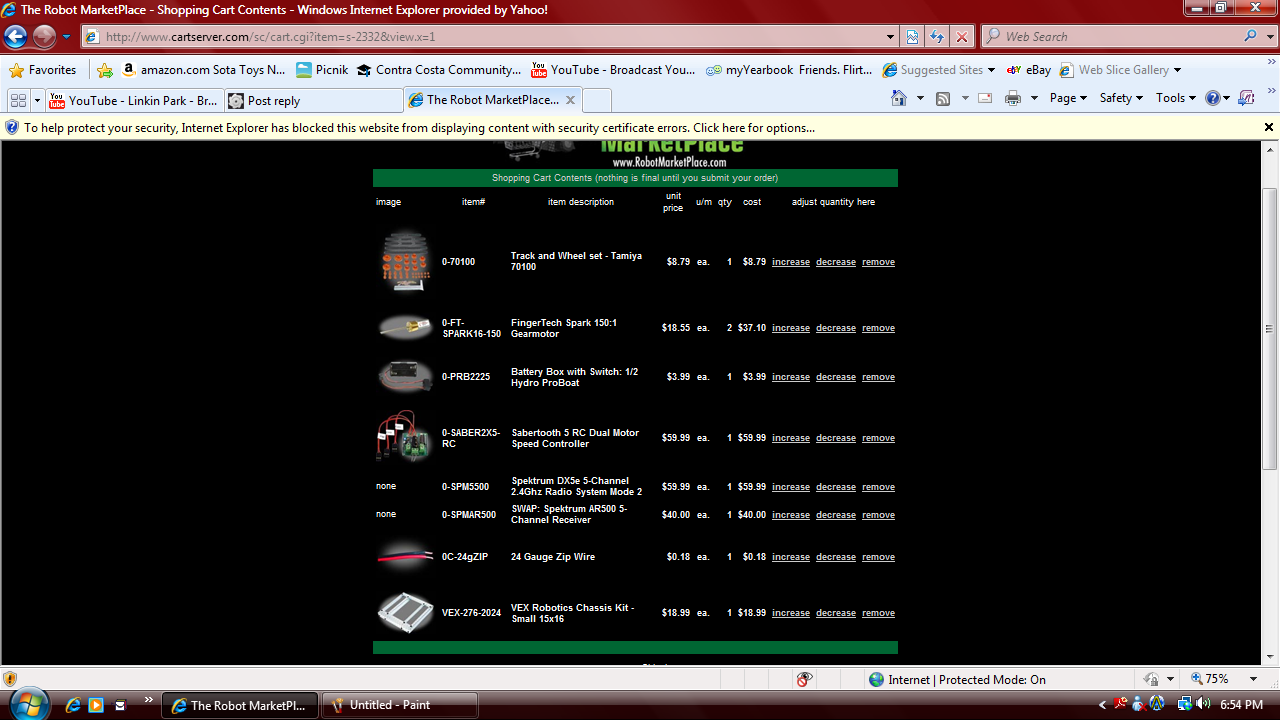The height and width of the screenshot is (720, 1280).
Task: Open recent pages dropdown arrow
Action: 67,37
